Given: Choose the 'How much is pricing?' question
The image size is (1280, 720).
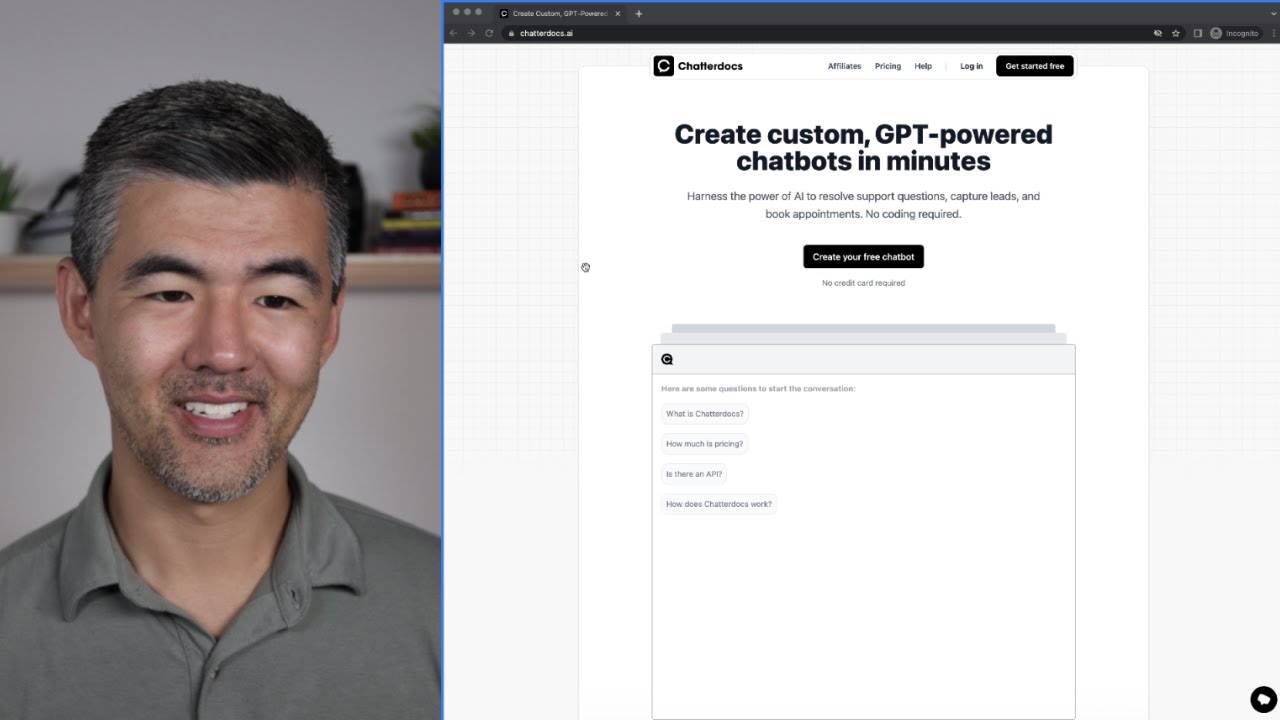Looking at the screenshot, I should coord(705,444).
